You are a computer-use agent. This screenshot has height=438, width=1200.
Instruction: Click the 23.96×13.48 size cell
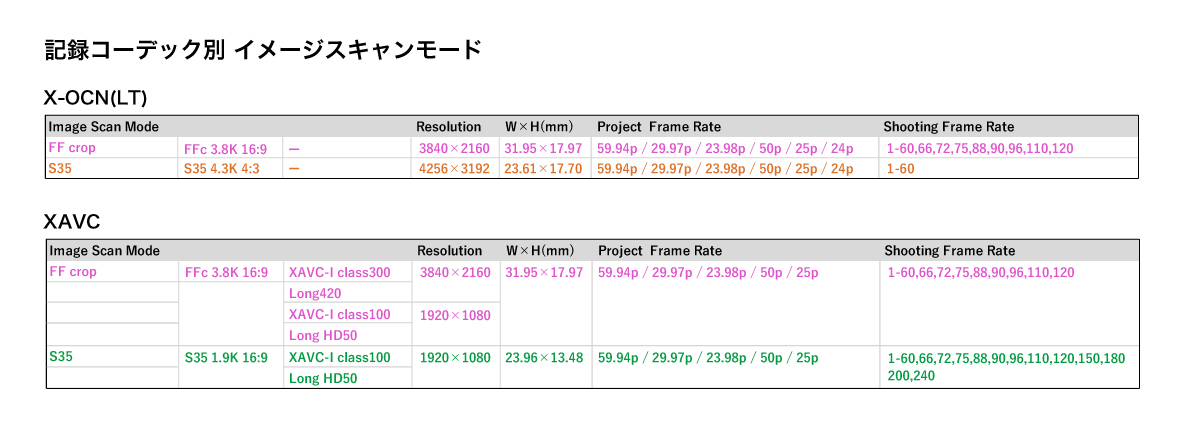[544, 357]
